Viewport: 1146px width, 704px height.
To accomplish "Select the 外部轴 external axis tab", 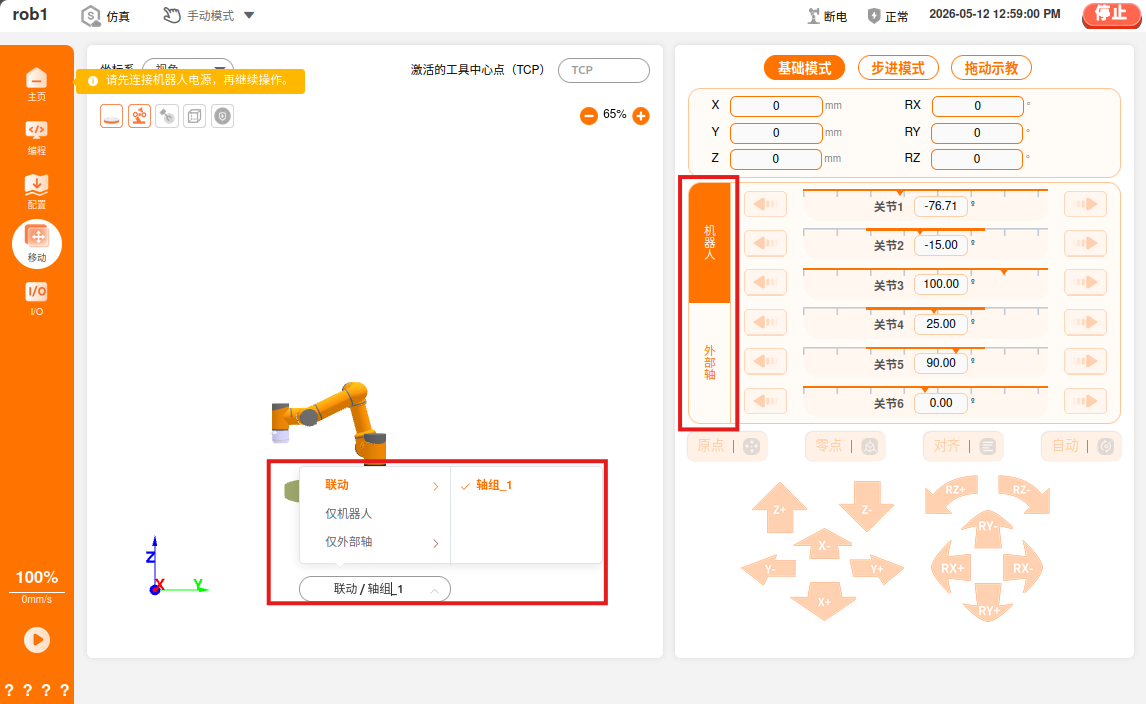I will click(710, 363).
